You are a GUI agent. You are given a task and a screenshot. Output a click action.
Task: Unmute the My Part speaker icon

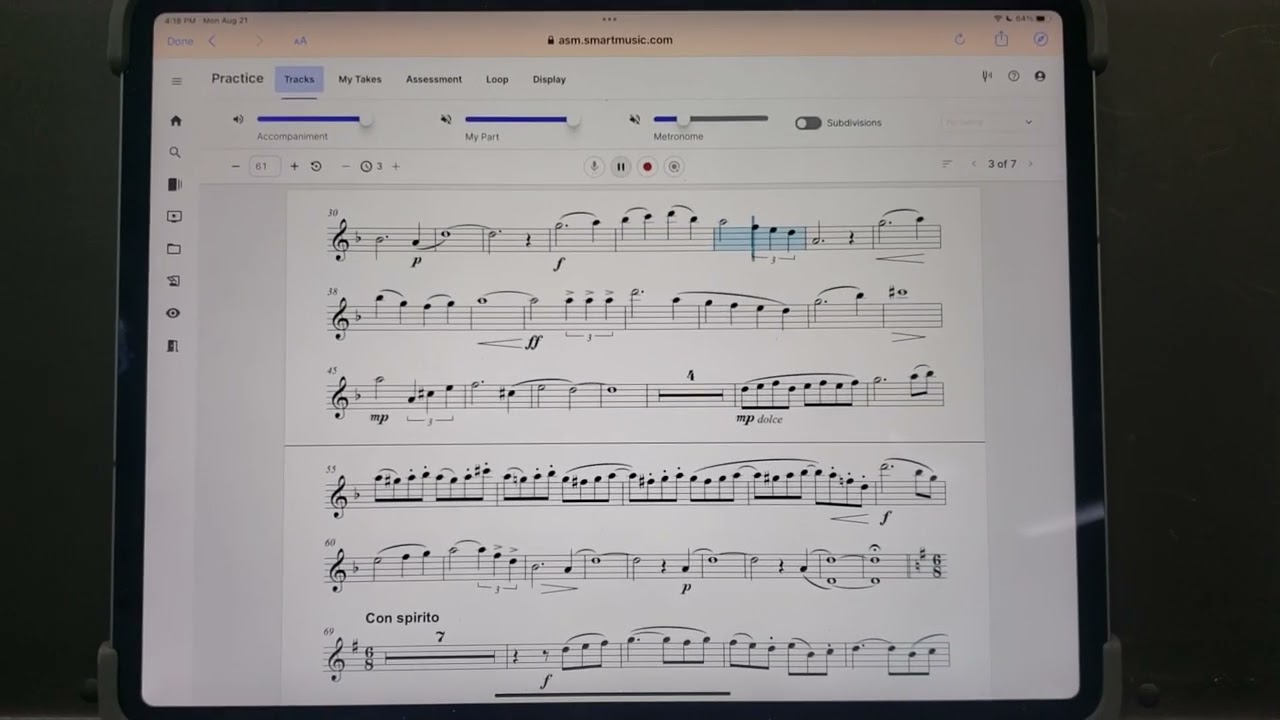446,119
